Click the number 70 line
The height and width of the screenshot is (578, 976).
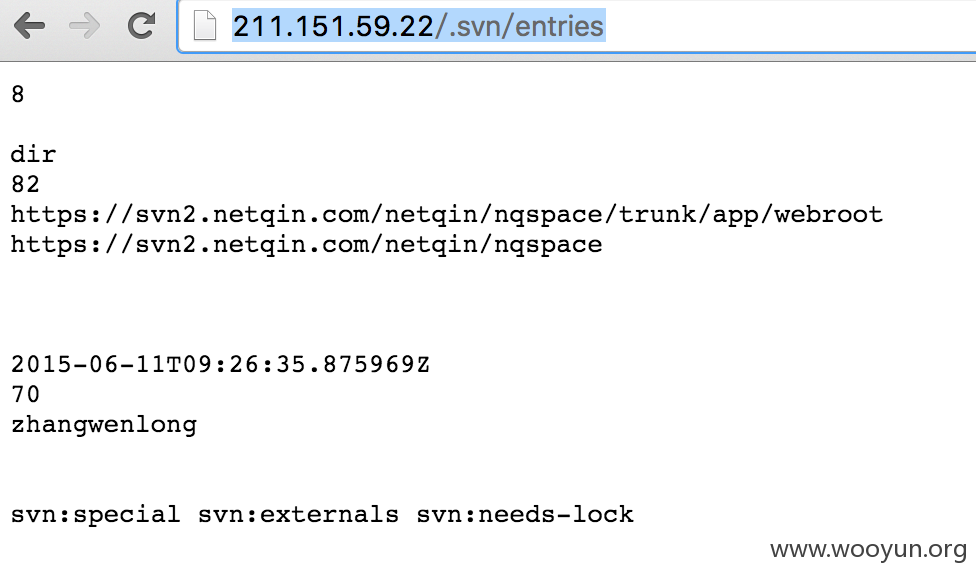click(x=26, y=394)
